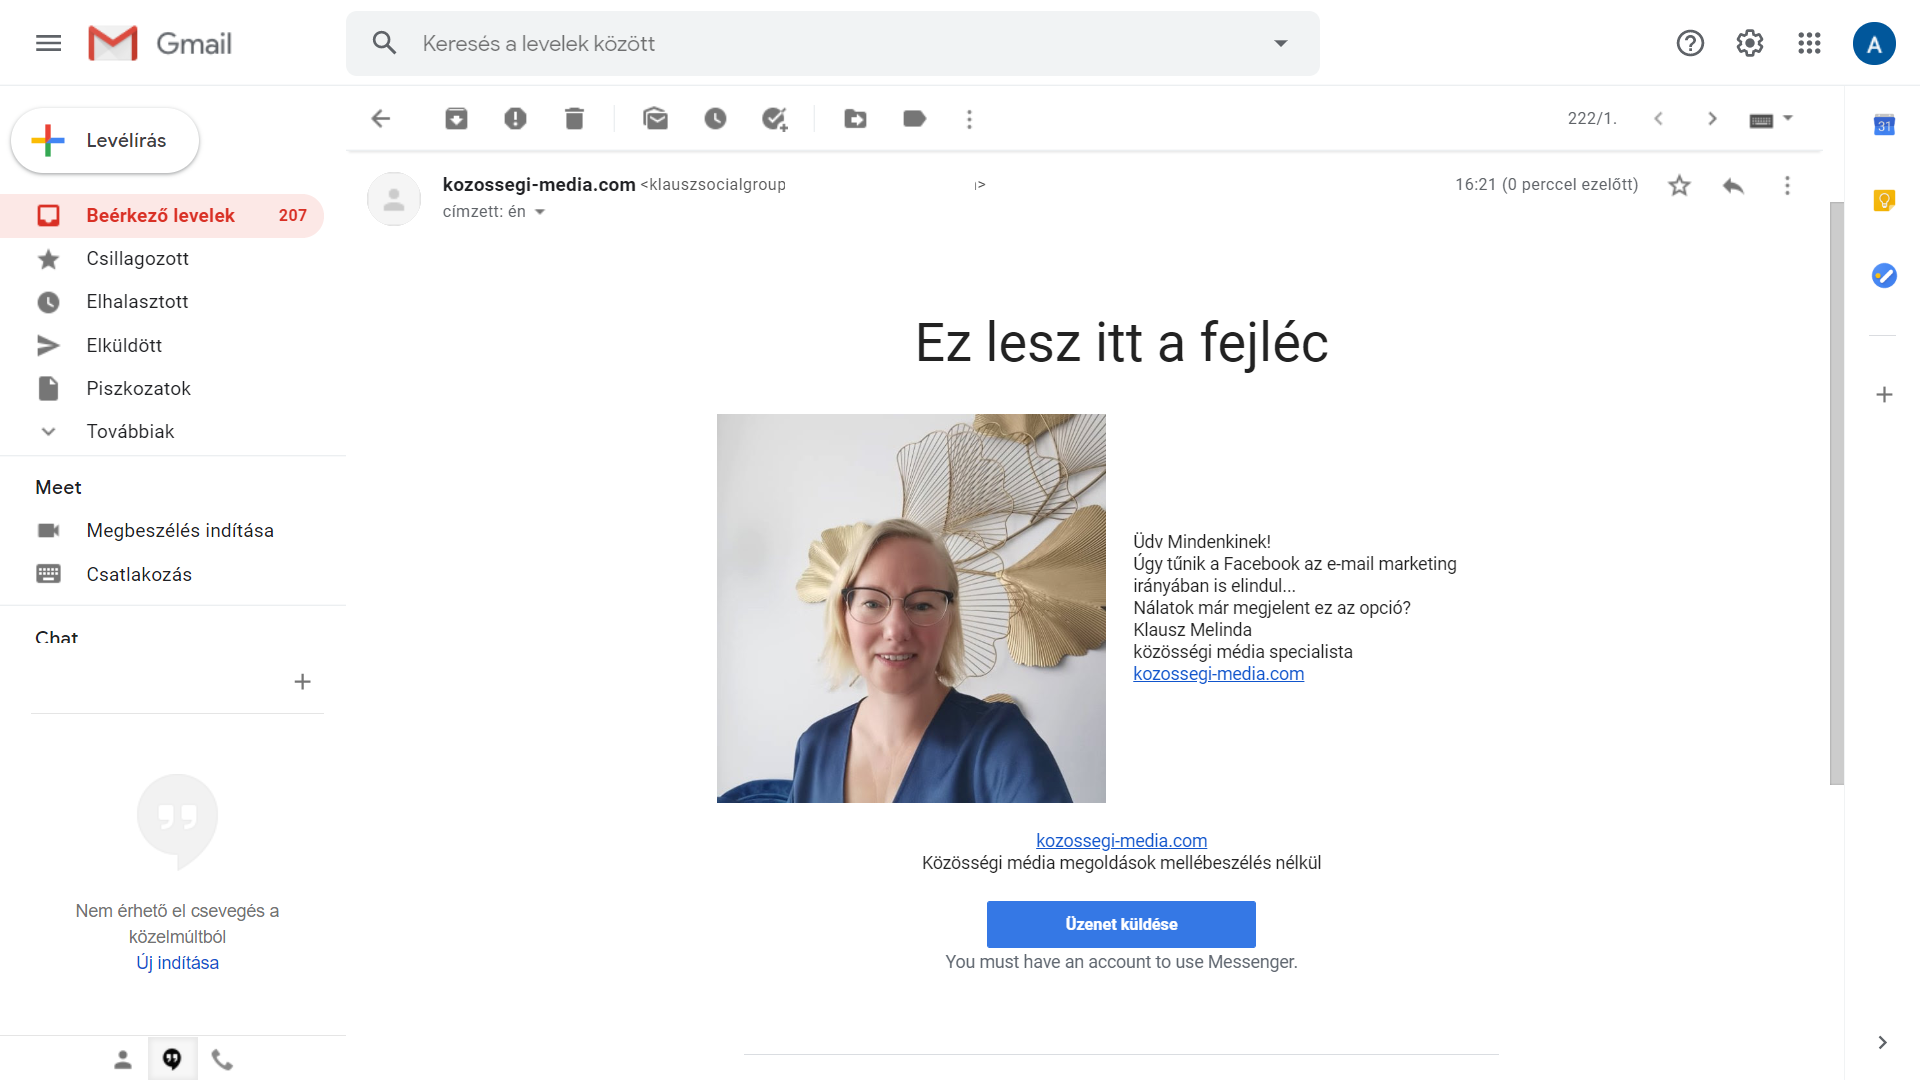Click the email page vertical scrollbar
Image resolution: width=1920 pixels, height=1080 pixels.
(1836, 493)
